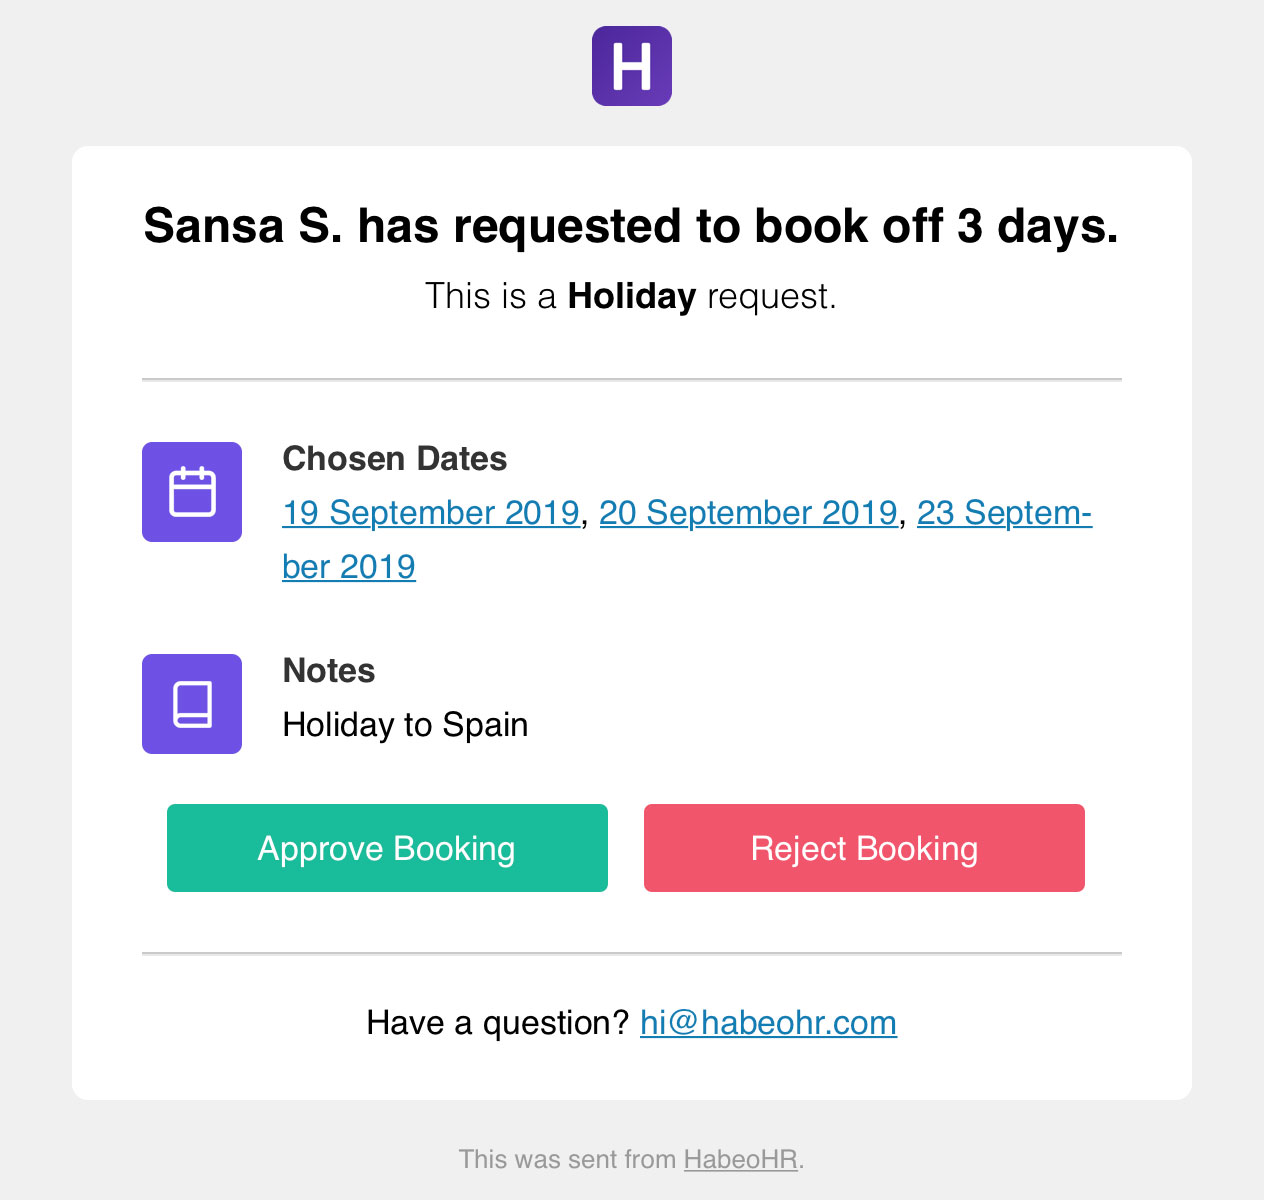Click the 'Have a question?' text
This screenshot has width=1264, height=1200.
497,1023
